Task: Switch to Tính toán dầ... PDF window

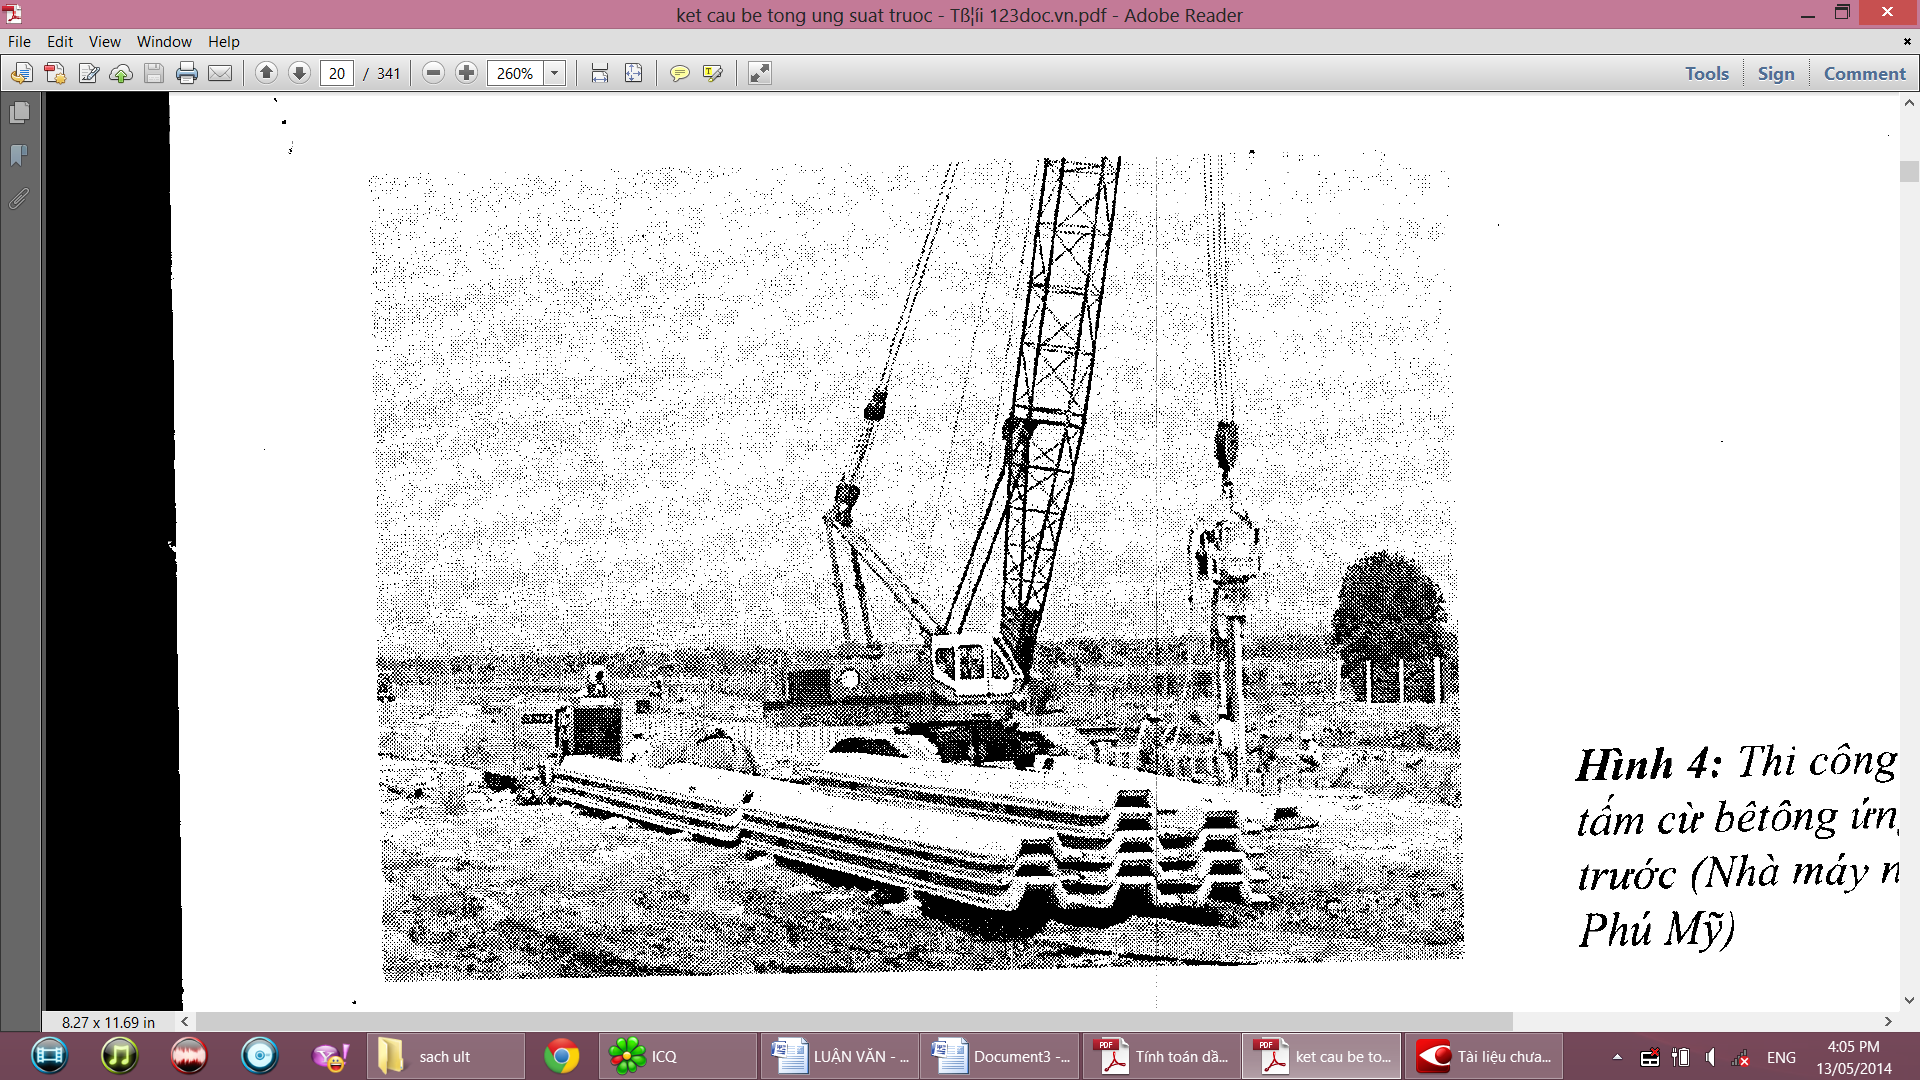Action: click(1160, 1056)
